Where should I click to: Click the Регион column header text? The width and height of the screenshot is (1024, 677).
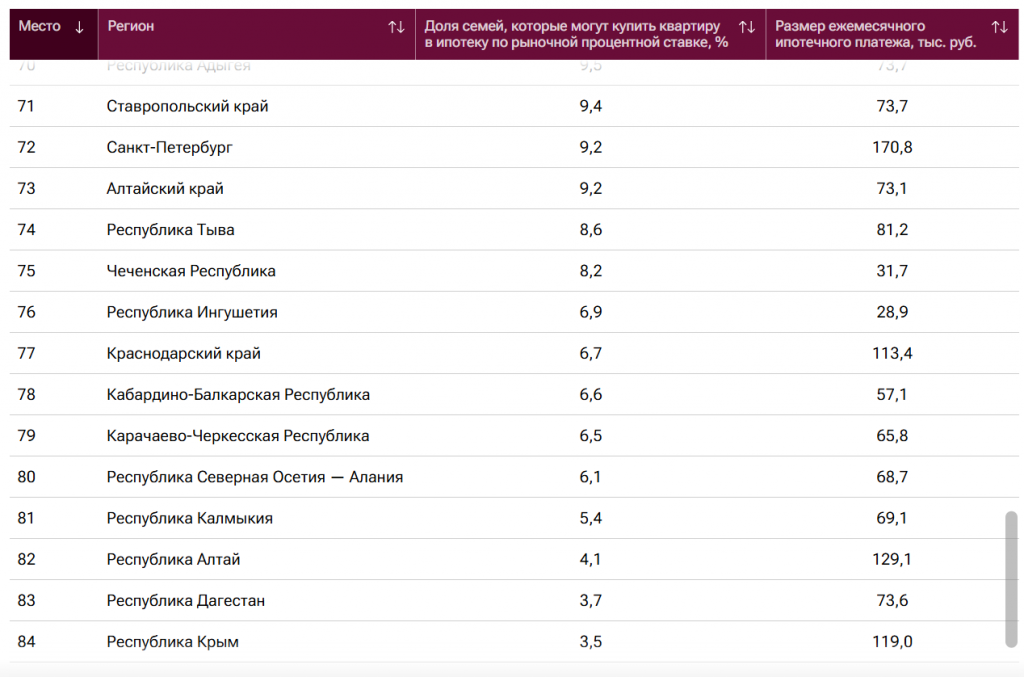click(131, 27)
